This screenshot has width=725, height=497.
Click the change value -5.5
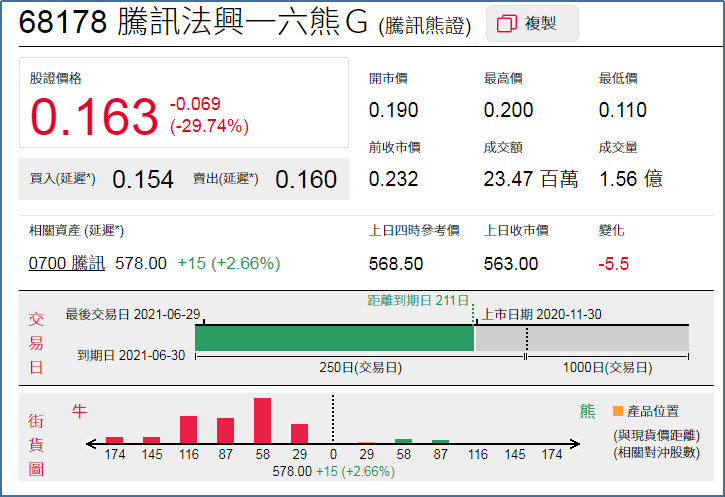[614, 264]
